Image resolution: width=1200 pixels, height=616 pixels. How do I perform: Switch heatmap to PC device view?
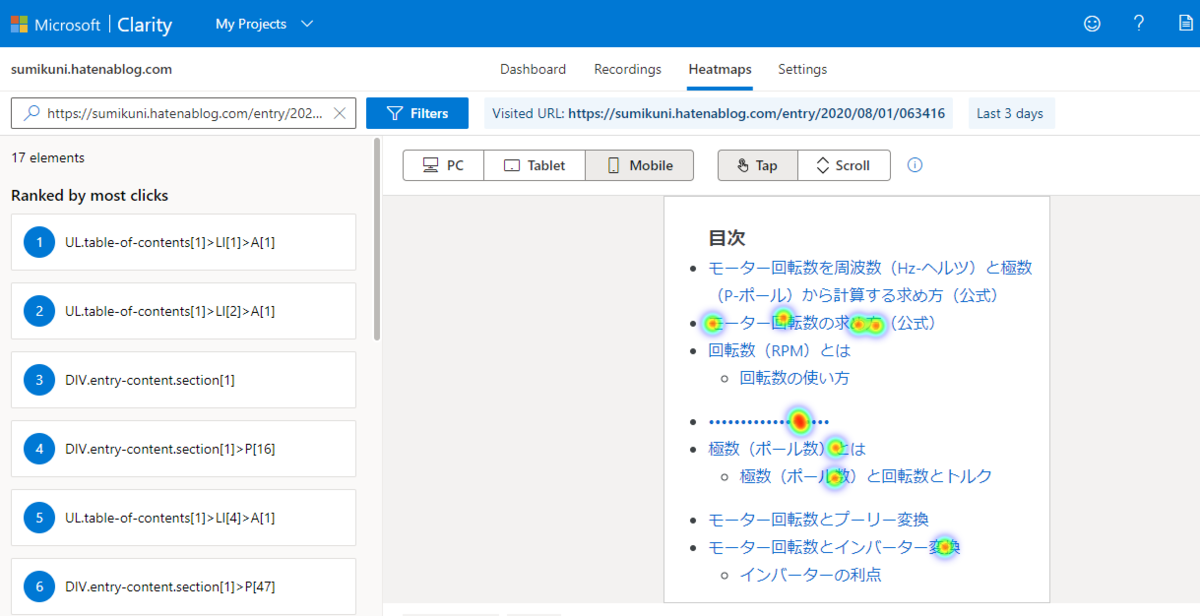[x=443, y=165]
